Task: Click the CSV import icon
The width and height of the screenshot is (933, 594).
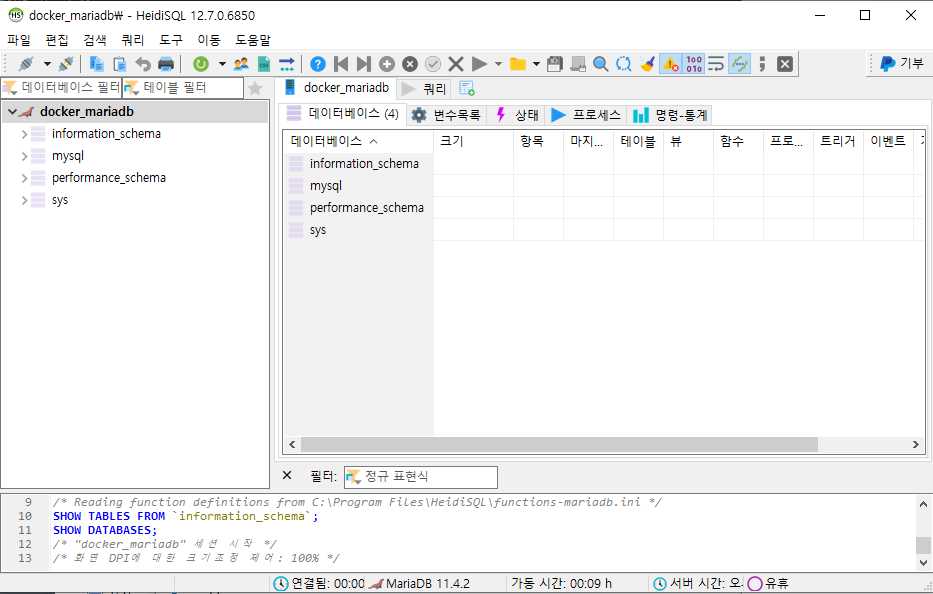Action: coord(264,64)
